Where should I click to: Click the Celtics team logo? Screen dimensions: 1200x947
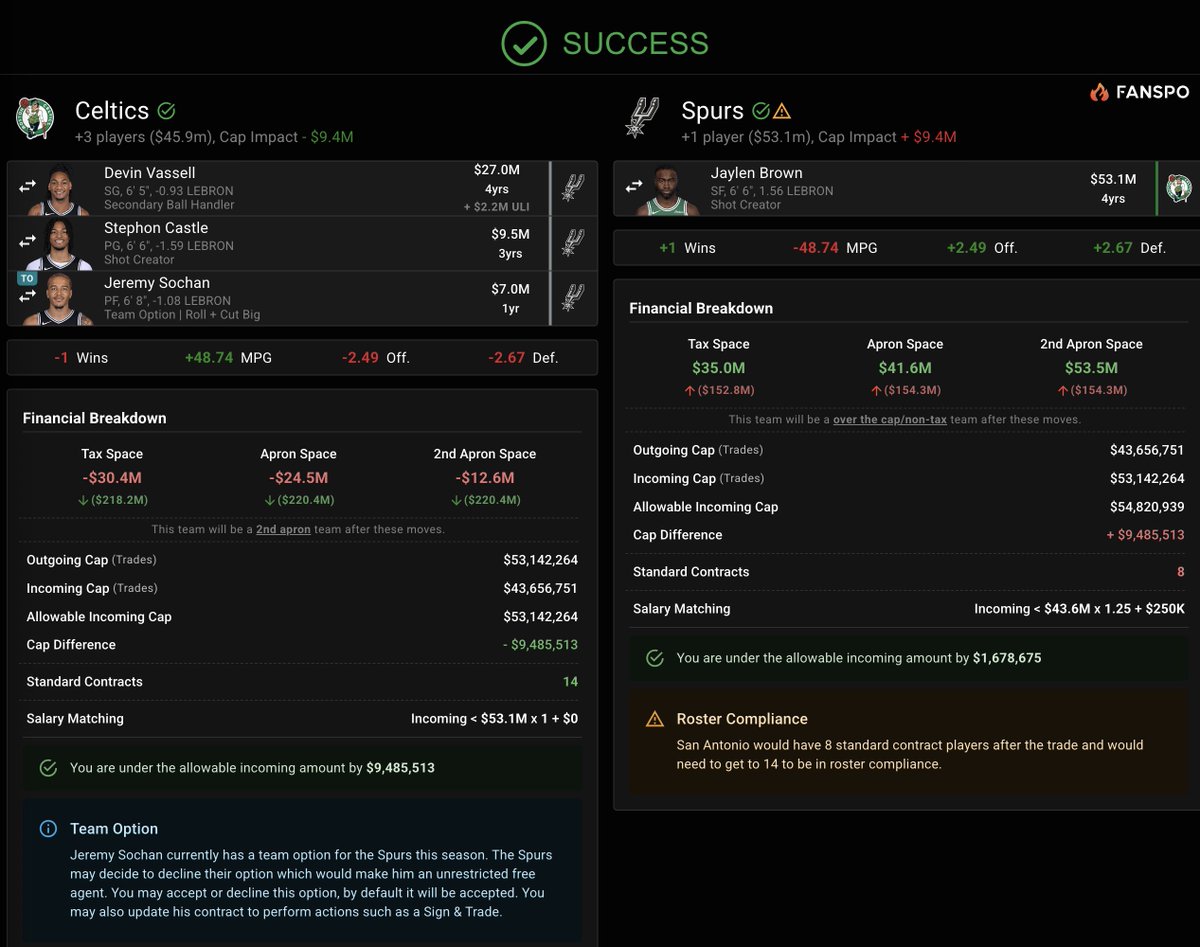(x=35, y=118)
